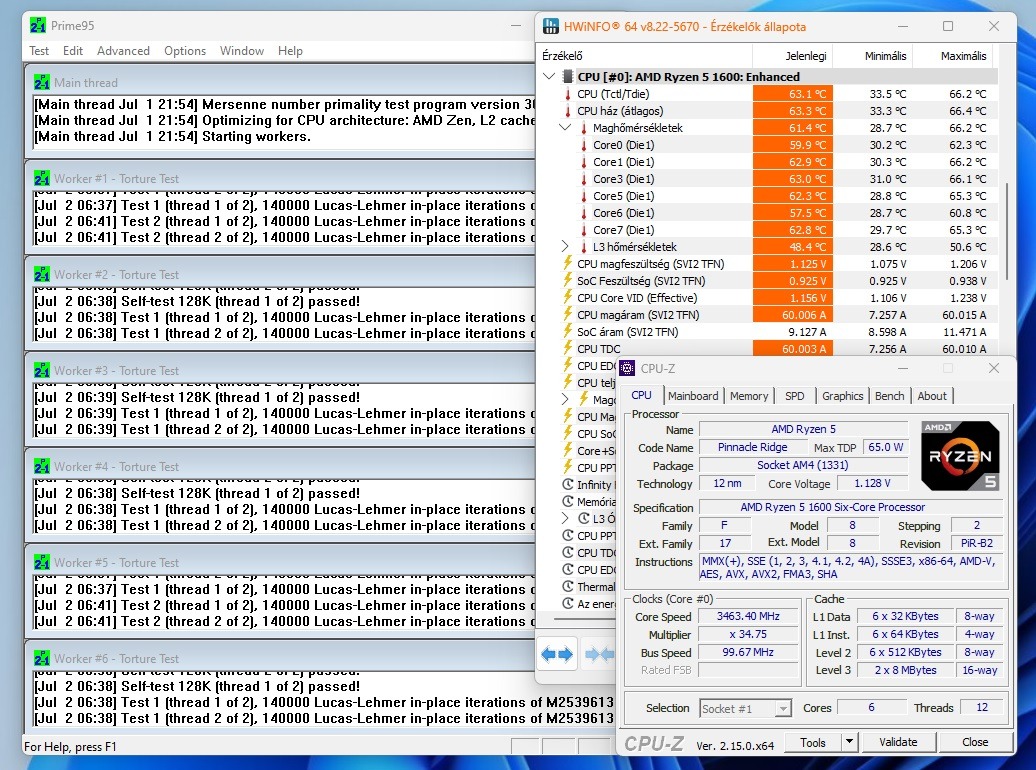Click the Tools button in CPU-Z

coord(813,742)
